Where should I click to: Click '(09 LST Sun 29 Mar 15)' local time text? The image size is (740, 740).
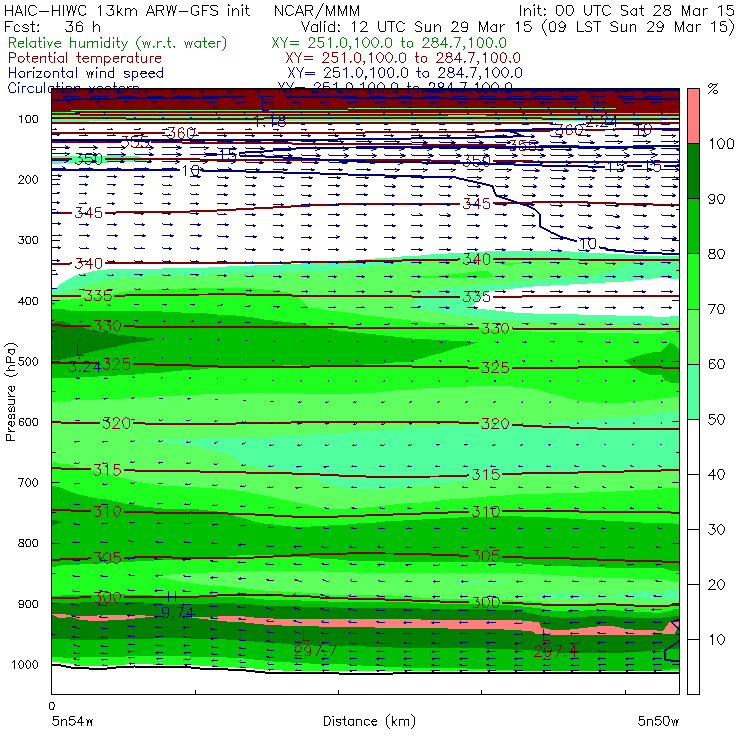coord(638,27)
